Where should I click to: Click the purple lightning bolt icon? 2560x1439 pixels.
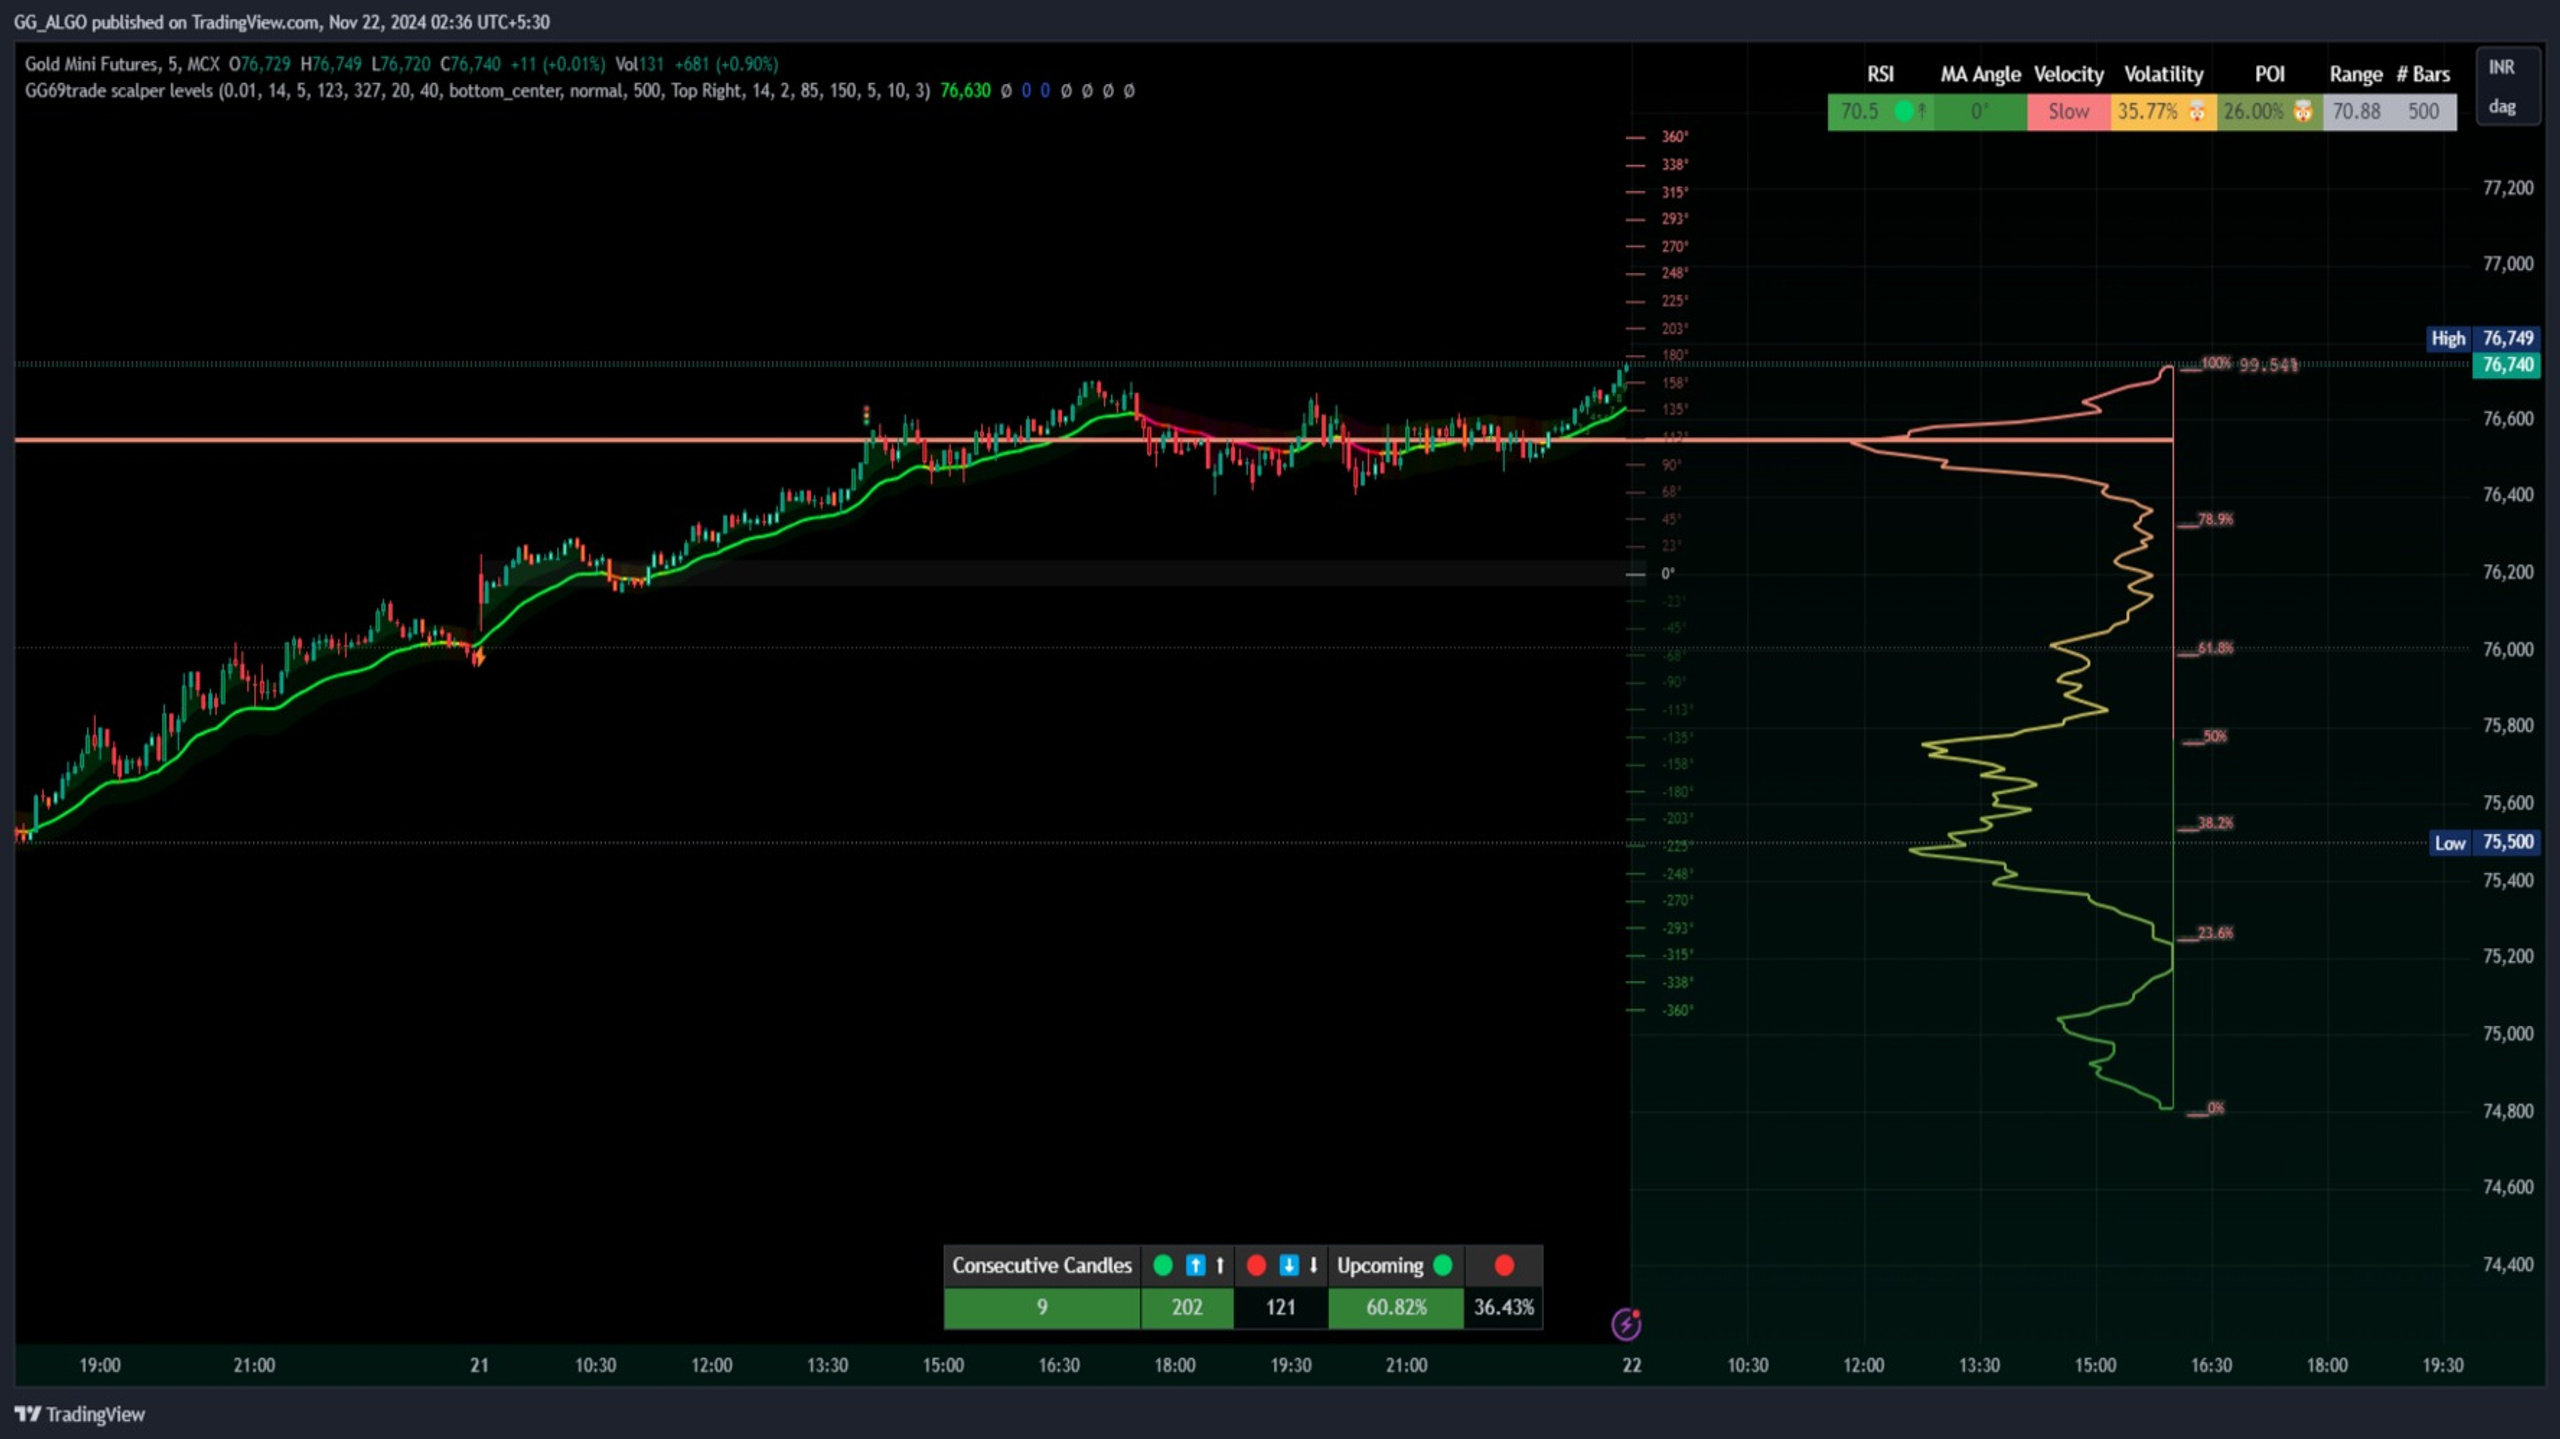(1626, 1324)
